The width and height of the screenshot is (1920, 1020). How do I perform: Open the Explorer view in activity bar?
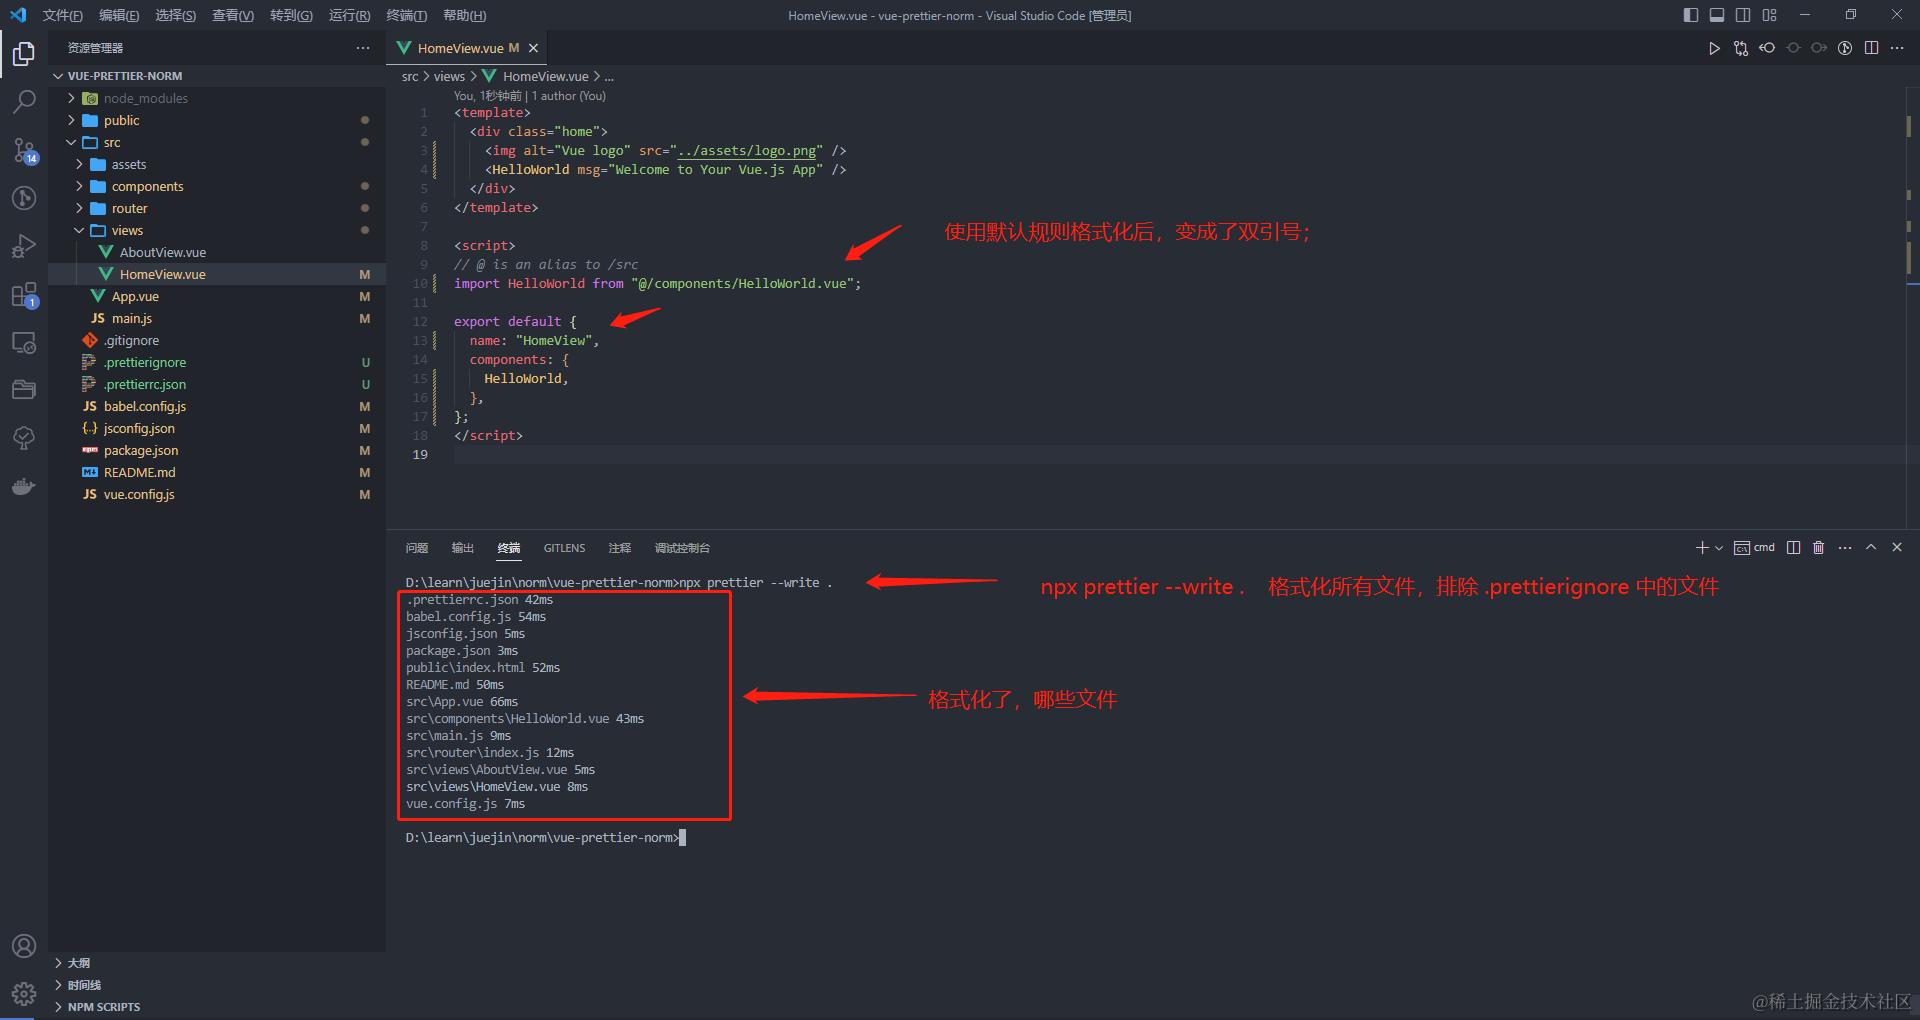tap(24, 53)
